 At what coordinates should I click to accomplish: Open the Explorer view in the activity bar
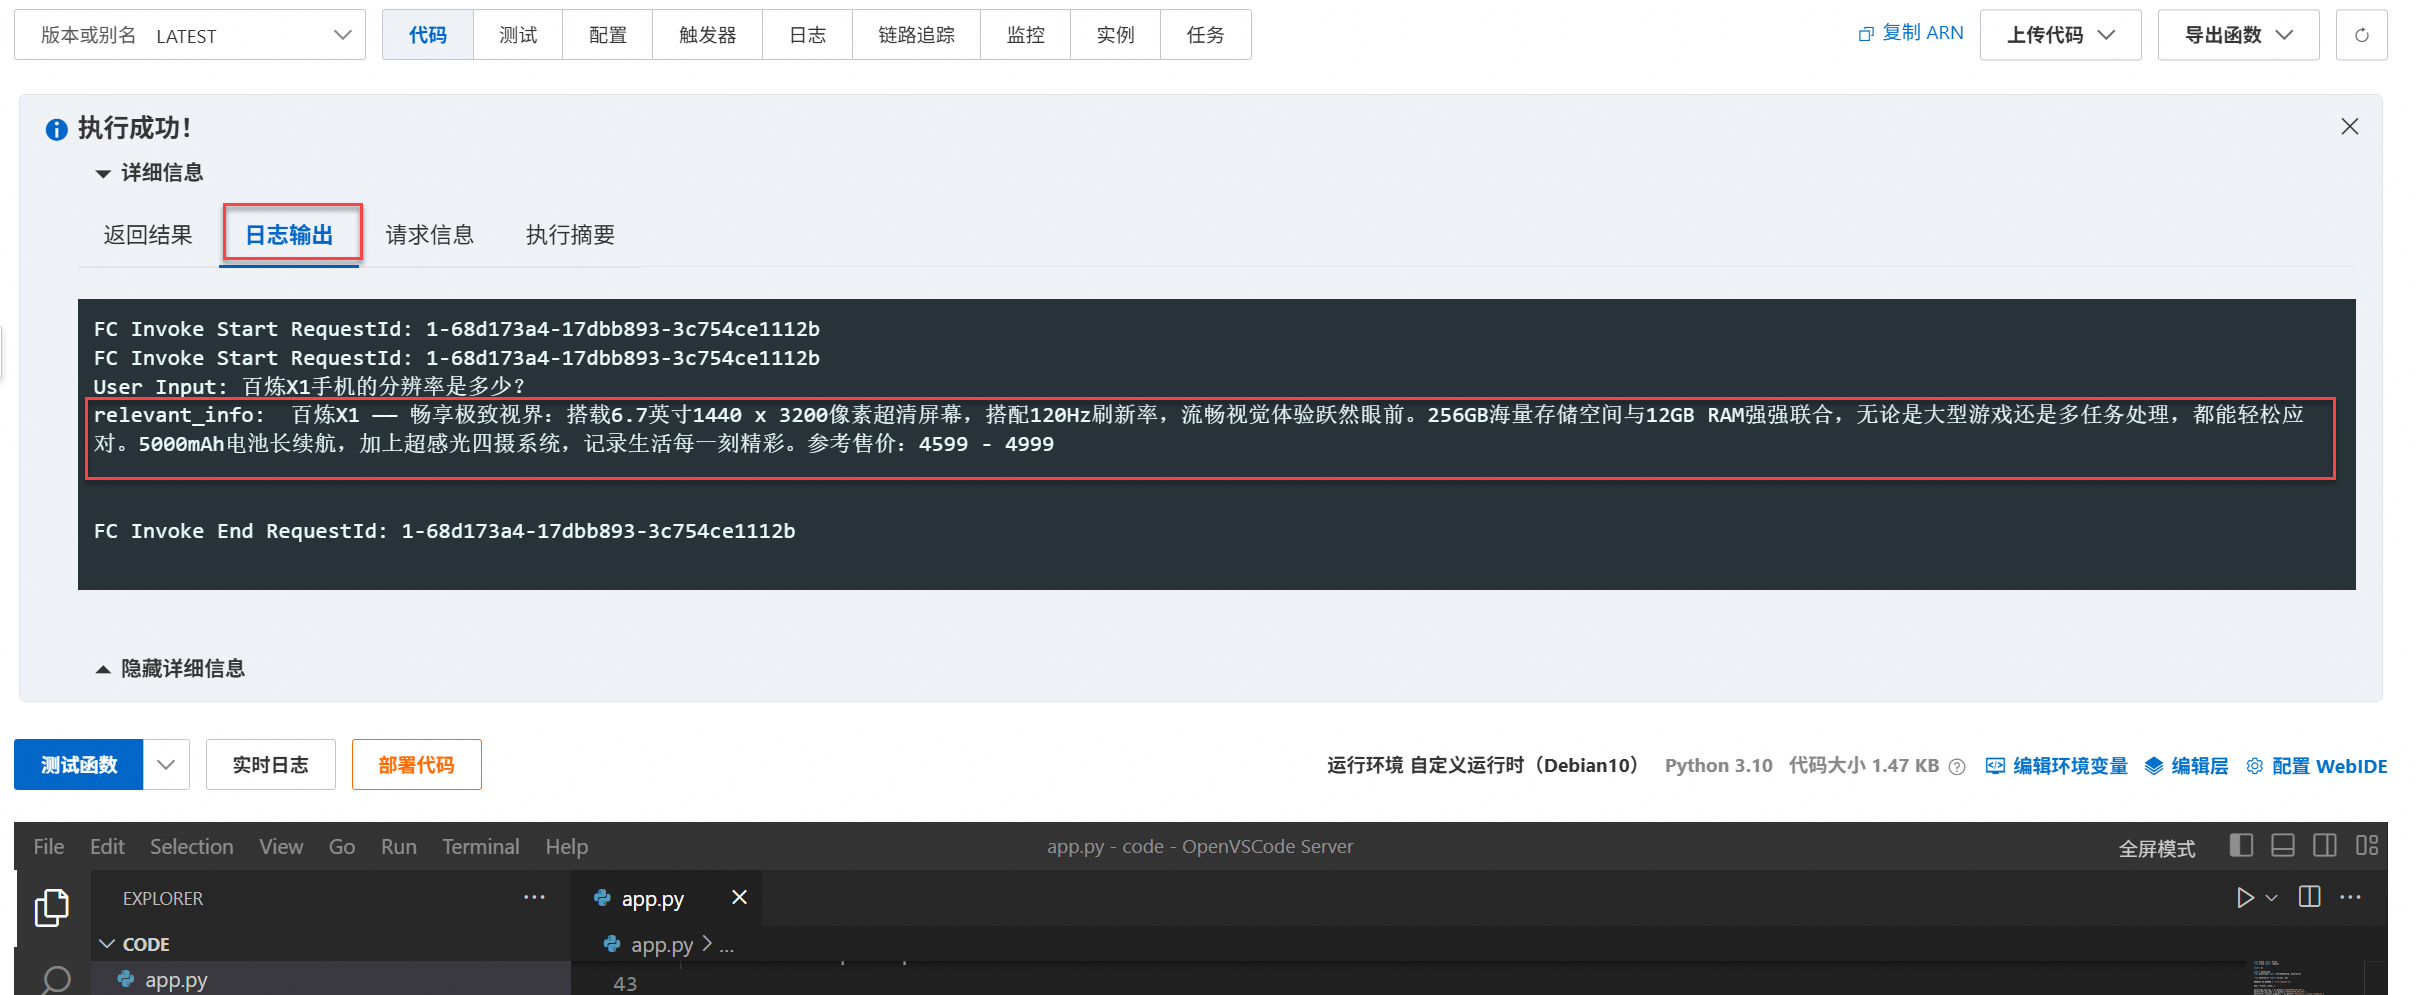tap(52, 907)
